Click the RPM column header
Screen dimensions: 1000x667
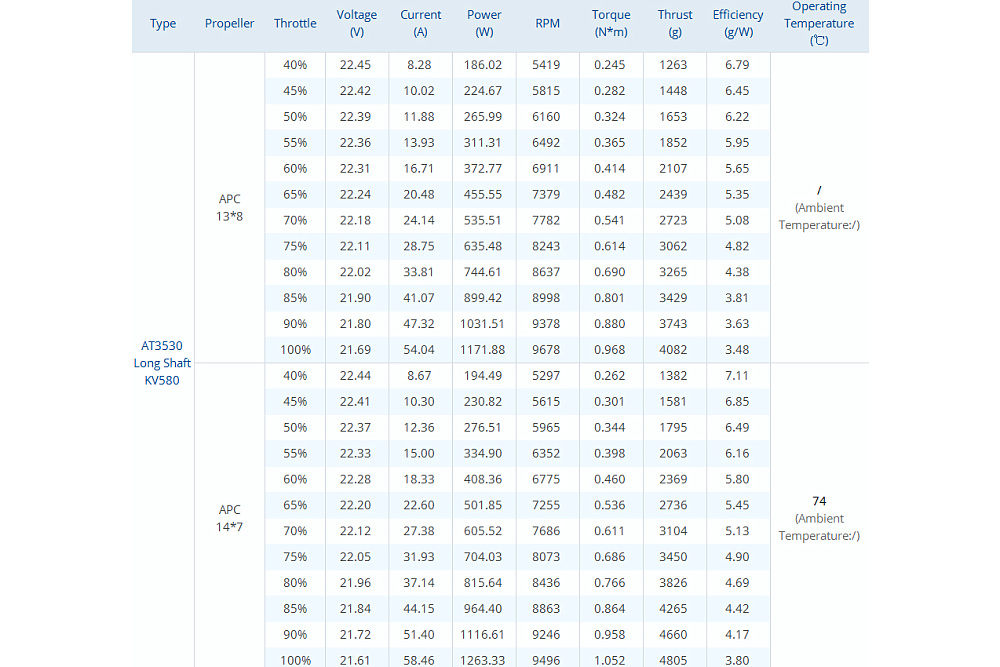click(x=547, y=24)
